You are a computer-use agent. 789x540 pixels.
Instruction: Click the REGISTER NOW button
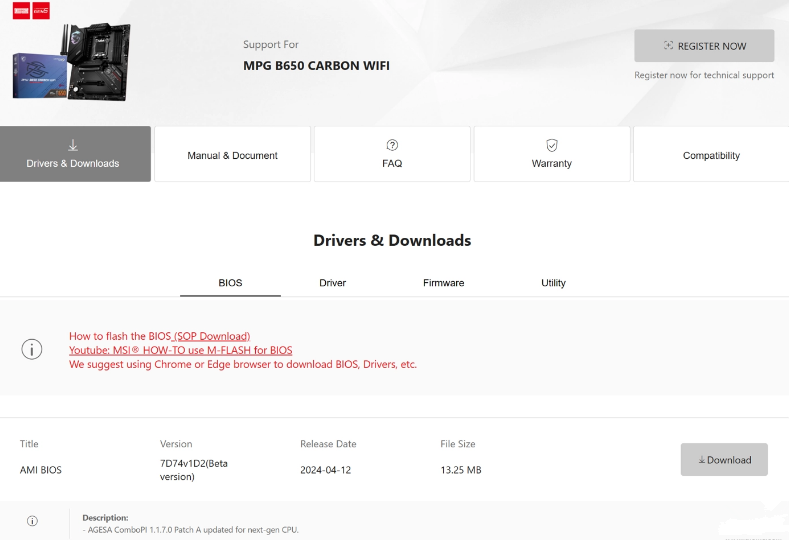coord(704,46)
